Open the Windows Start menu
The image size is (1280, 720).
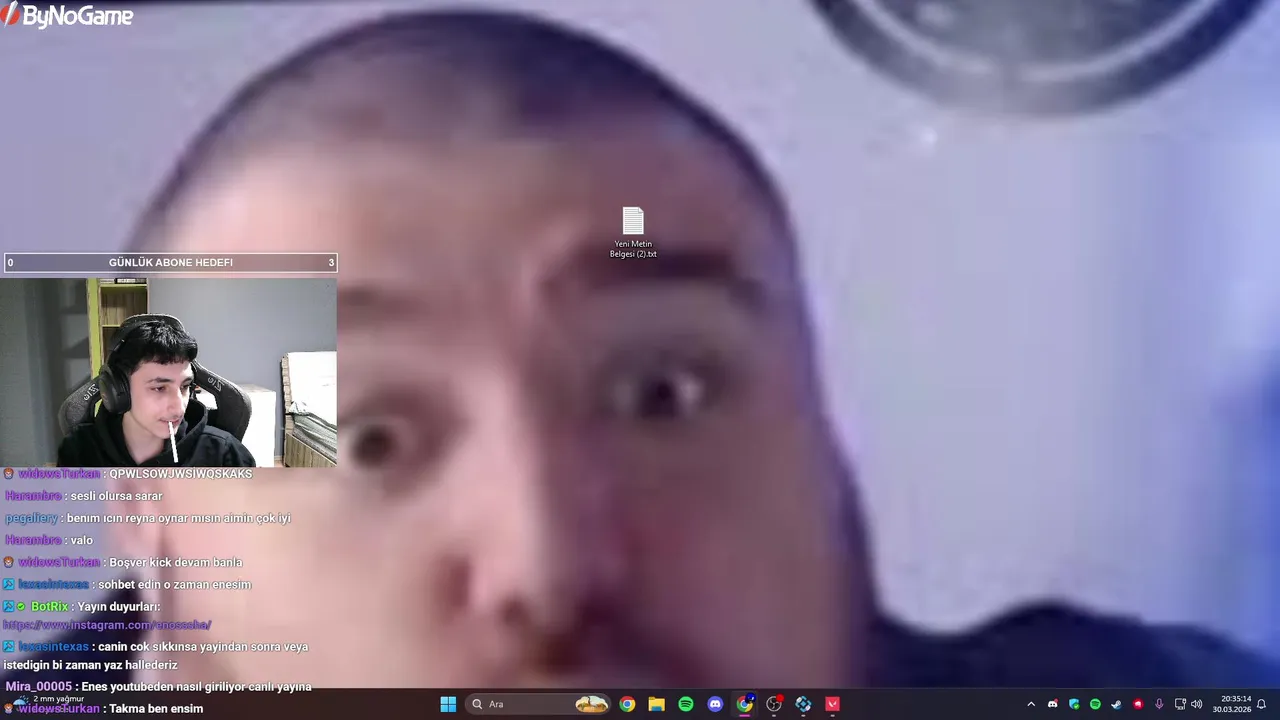point(448,704)
